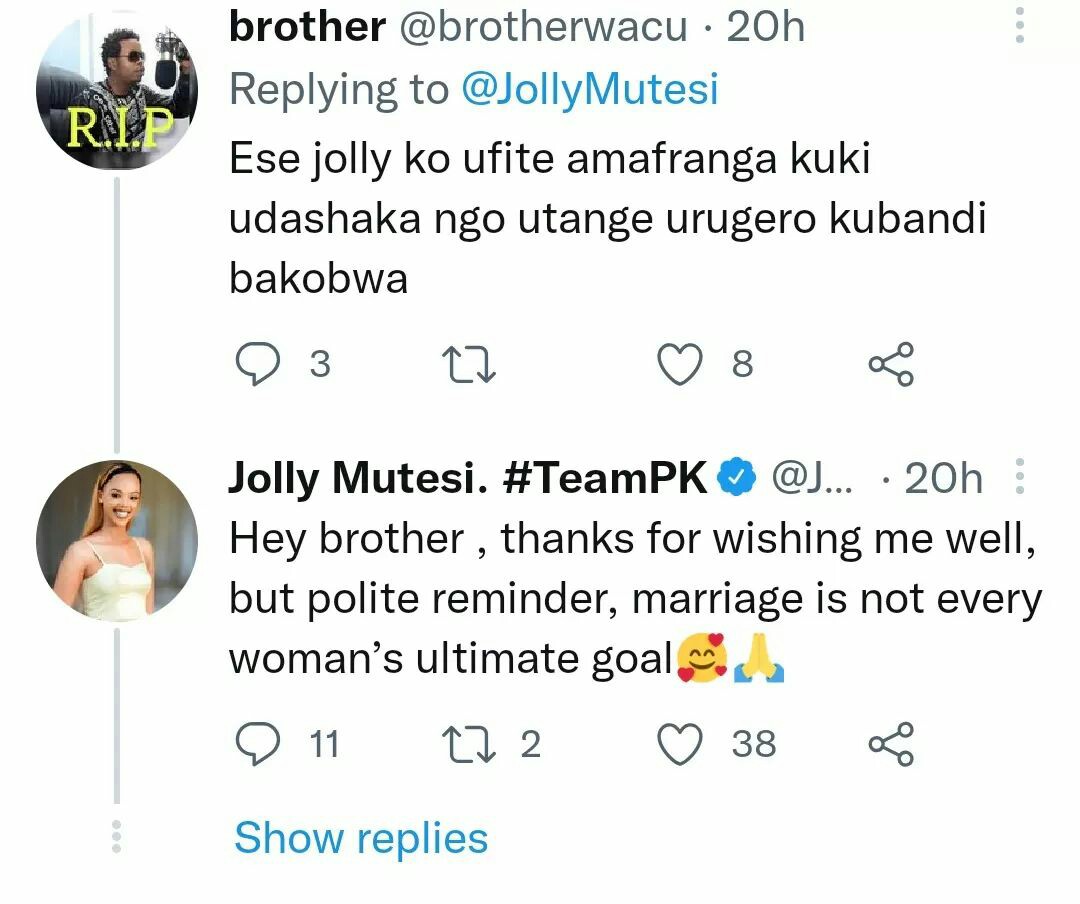This screenshot has height=904, width=1080.
Task: View Jolly Mutesi's profile picture
Action: pyautogui.click(x=117, y=541)
